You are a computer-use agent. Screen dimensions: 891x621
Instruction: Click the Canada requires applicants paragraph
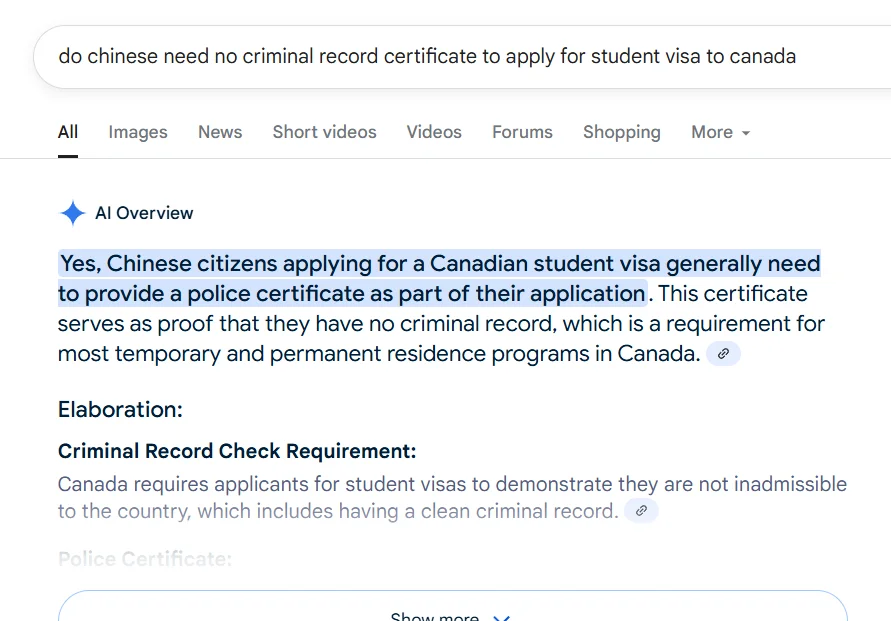[452, 485]
